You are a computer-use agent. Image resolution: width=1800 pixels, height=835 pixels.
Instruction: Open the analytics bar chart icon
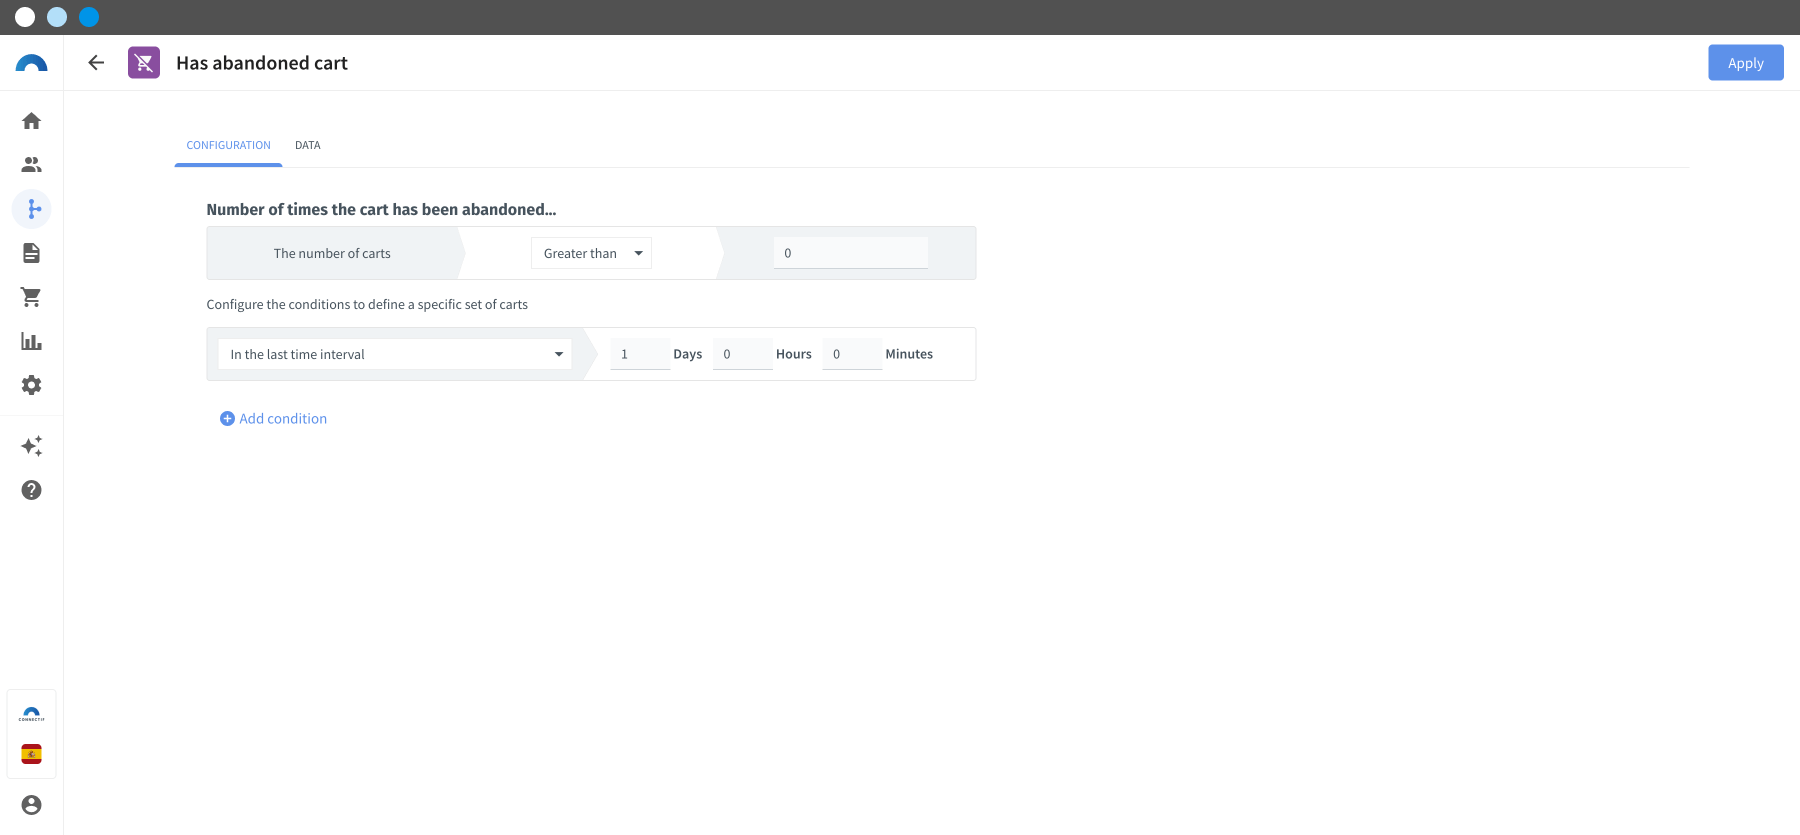31,341
